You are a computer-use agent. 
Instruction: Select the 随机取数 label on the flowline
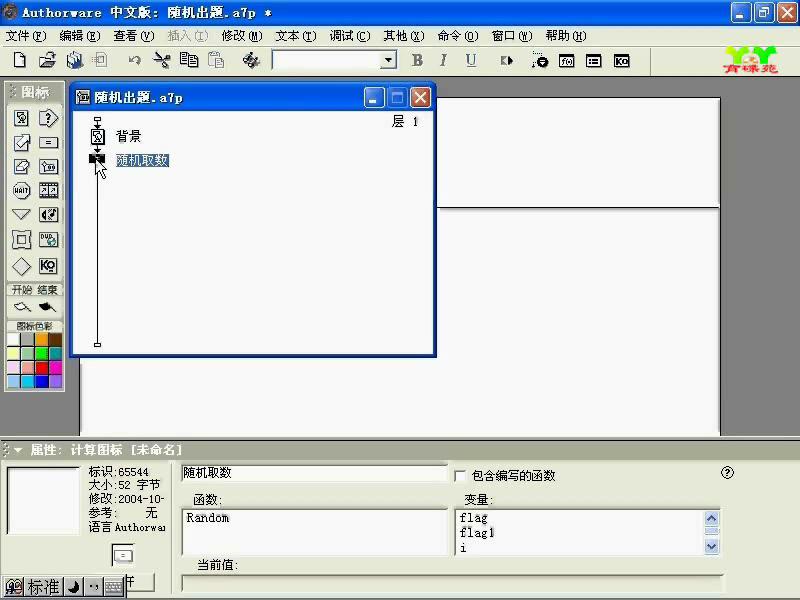(x=142, y=160)
